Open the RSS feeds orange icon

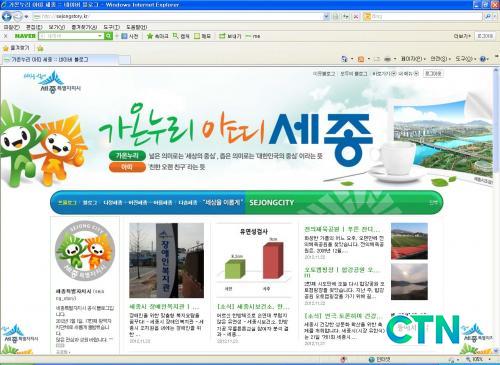(x=361, y=59)
